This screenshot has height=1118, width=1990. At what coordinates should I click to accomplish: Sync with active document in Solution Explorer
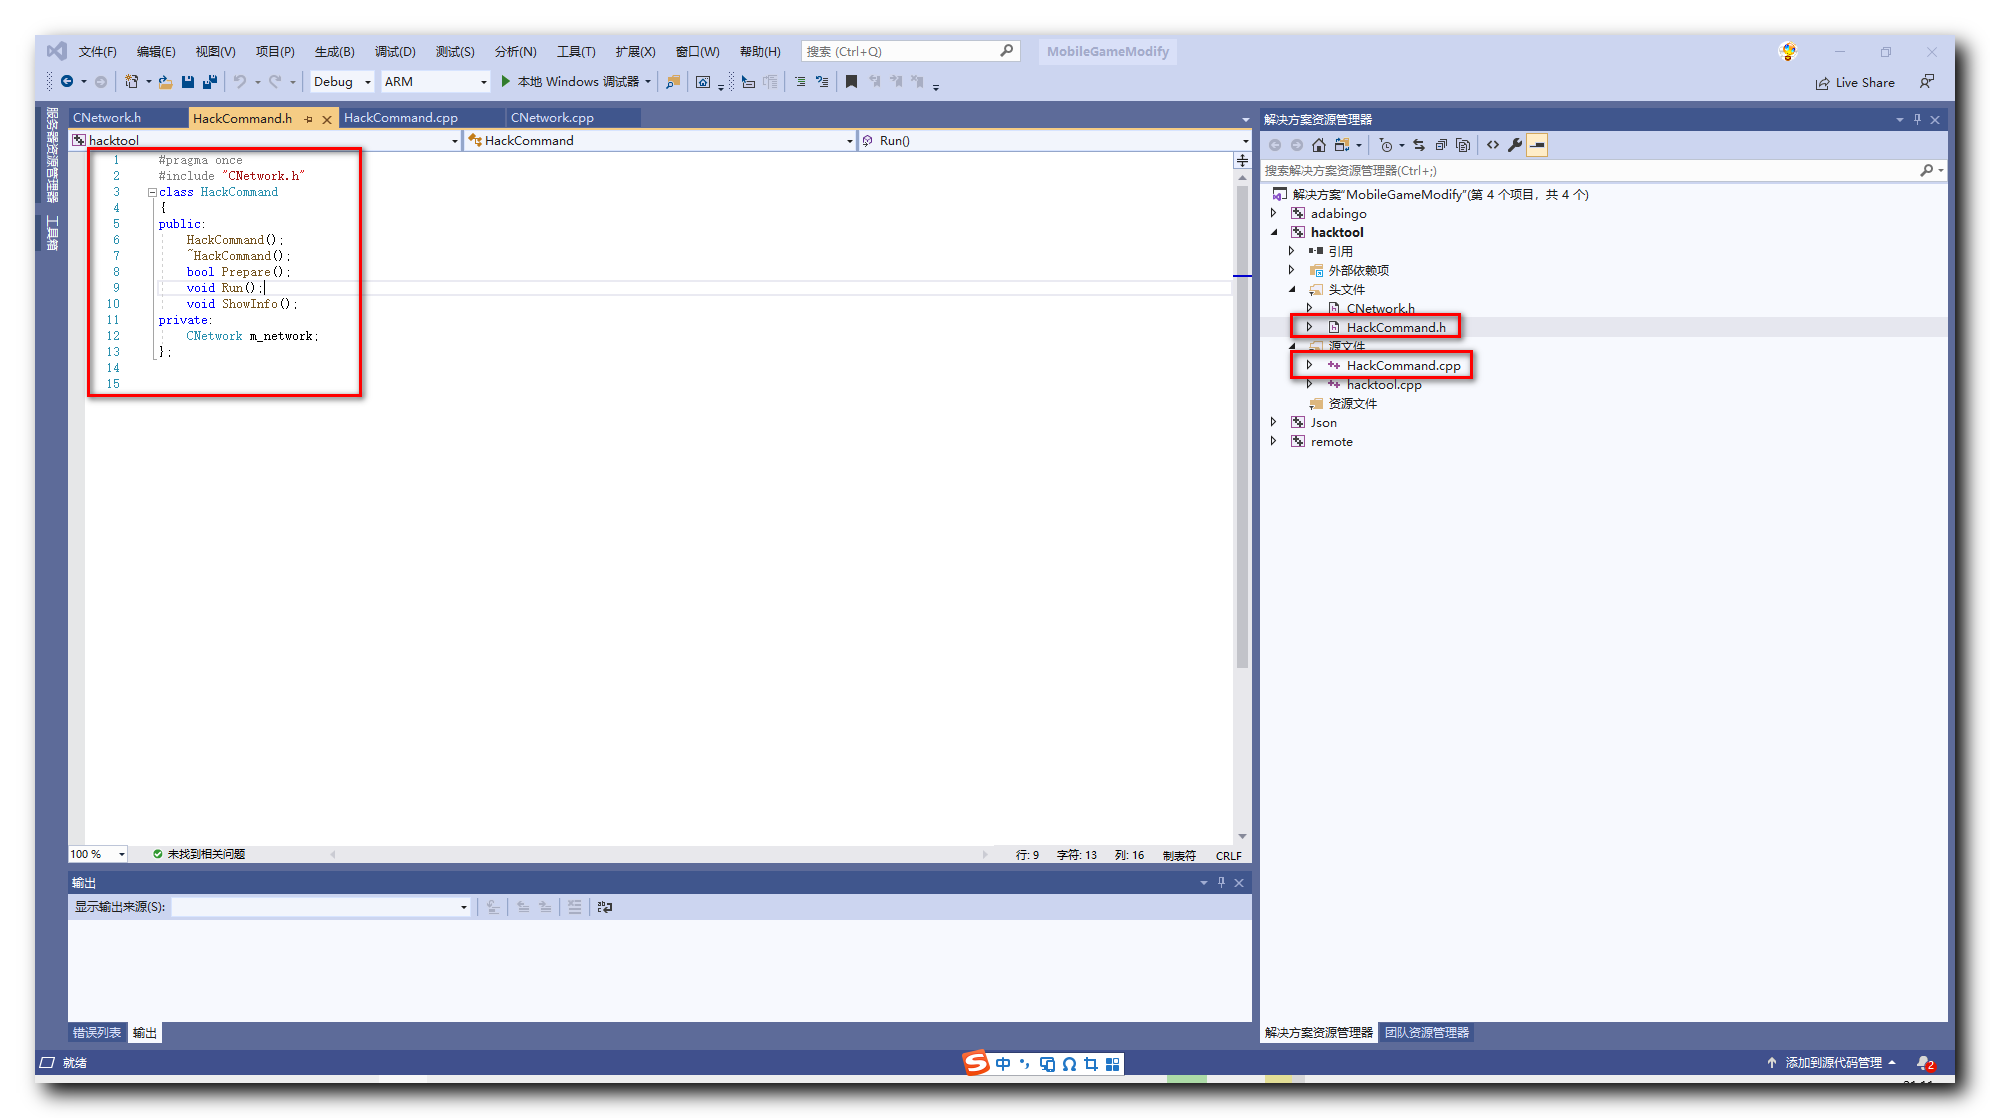1418,145
